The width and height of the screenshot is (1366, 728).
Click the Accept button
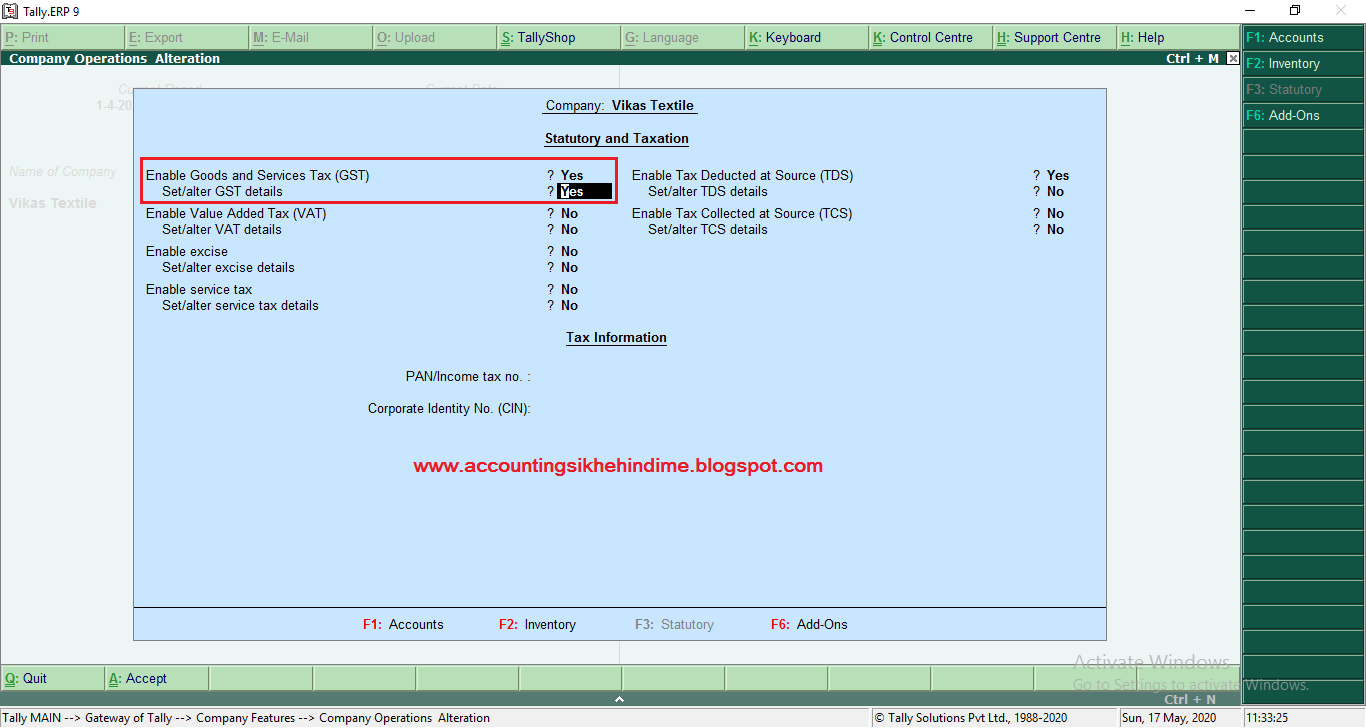click(x=156, y=678)
